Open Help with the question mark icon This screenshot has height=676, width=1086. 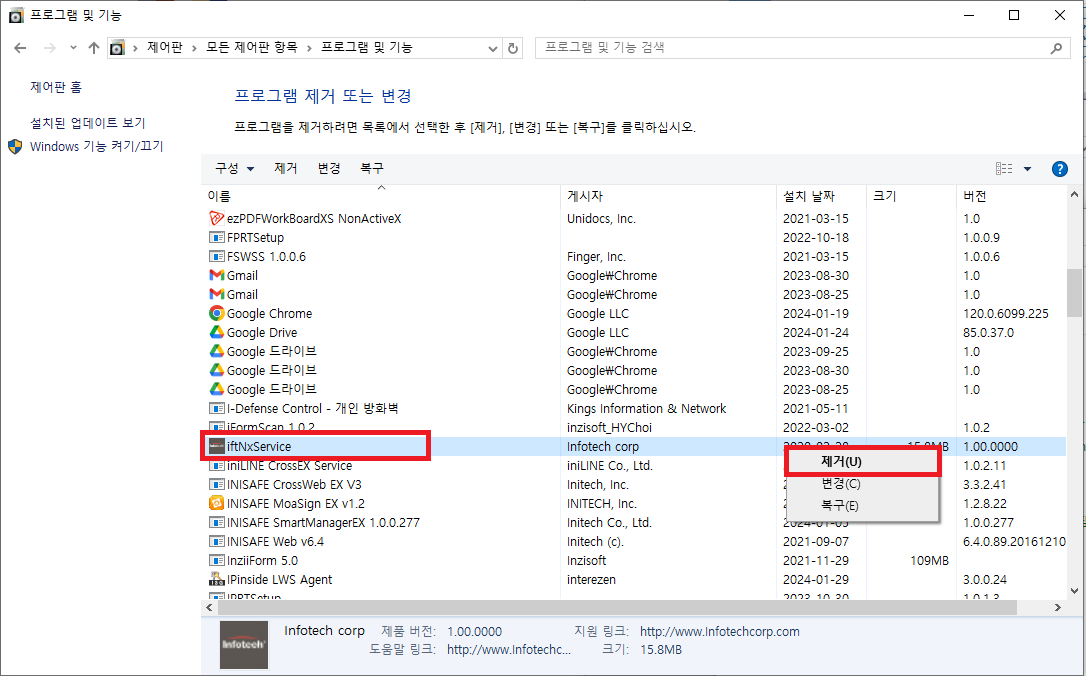point(1059,168)
